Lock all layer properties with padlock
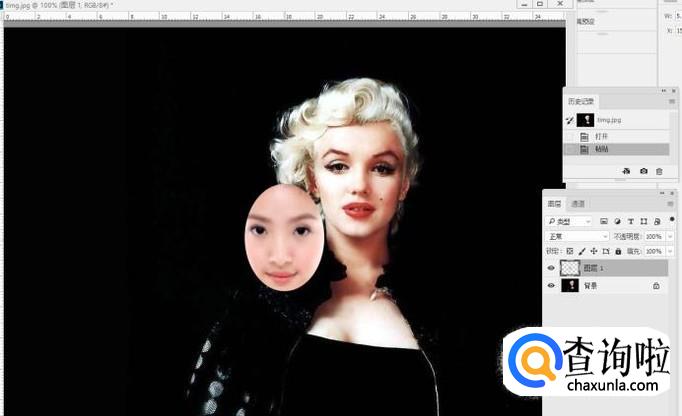The height and width of the screenshot is (416, 682). tap(618, 251)
